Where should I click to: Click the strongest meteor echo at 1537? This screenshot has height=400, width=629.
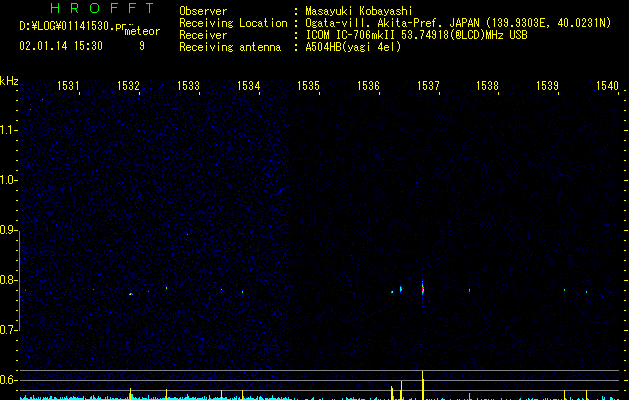coord(423,288)
